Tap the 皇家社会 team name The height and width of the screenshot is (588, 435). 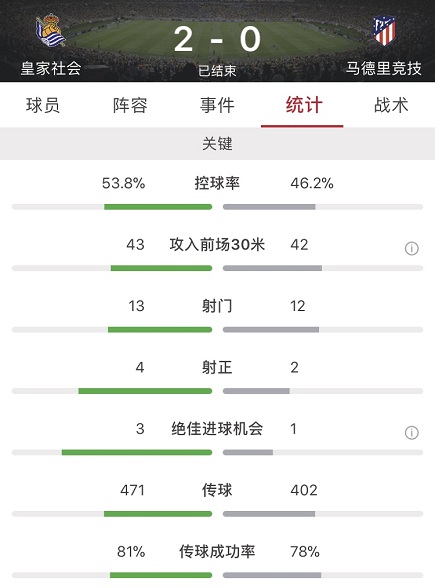coord(51,68)
